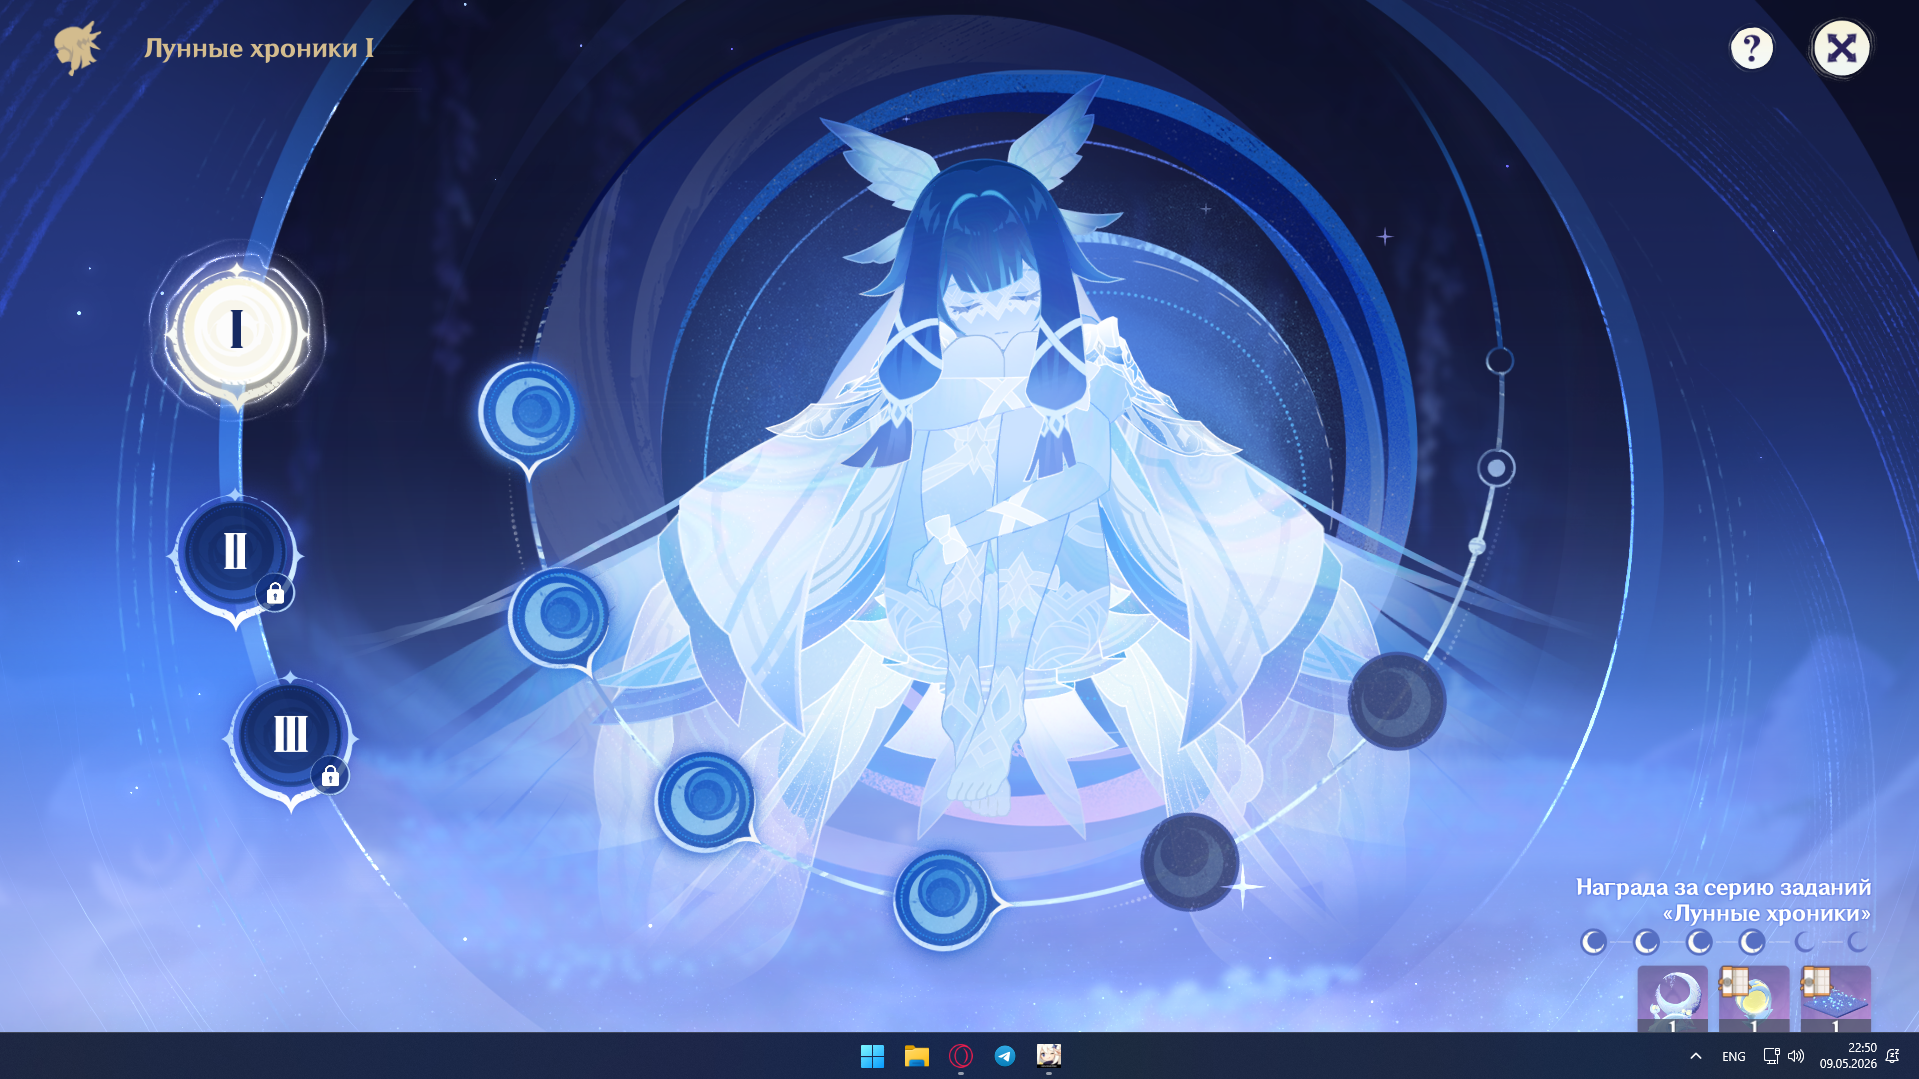Viewport: 1919px width, 1079px height.
Task: Open the Windows Start menu
Action: coord(872,1056)
